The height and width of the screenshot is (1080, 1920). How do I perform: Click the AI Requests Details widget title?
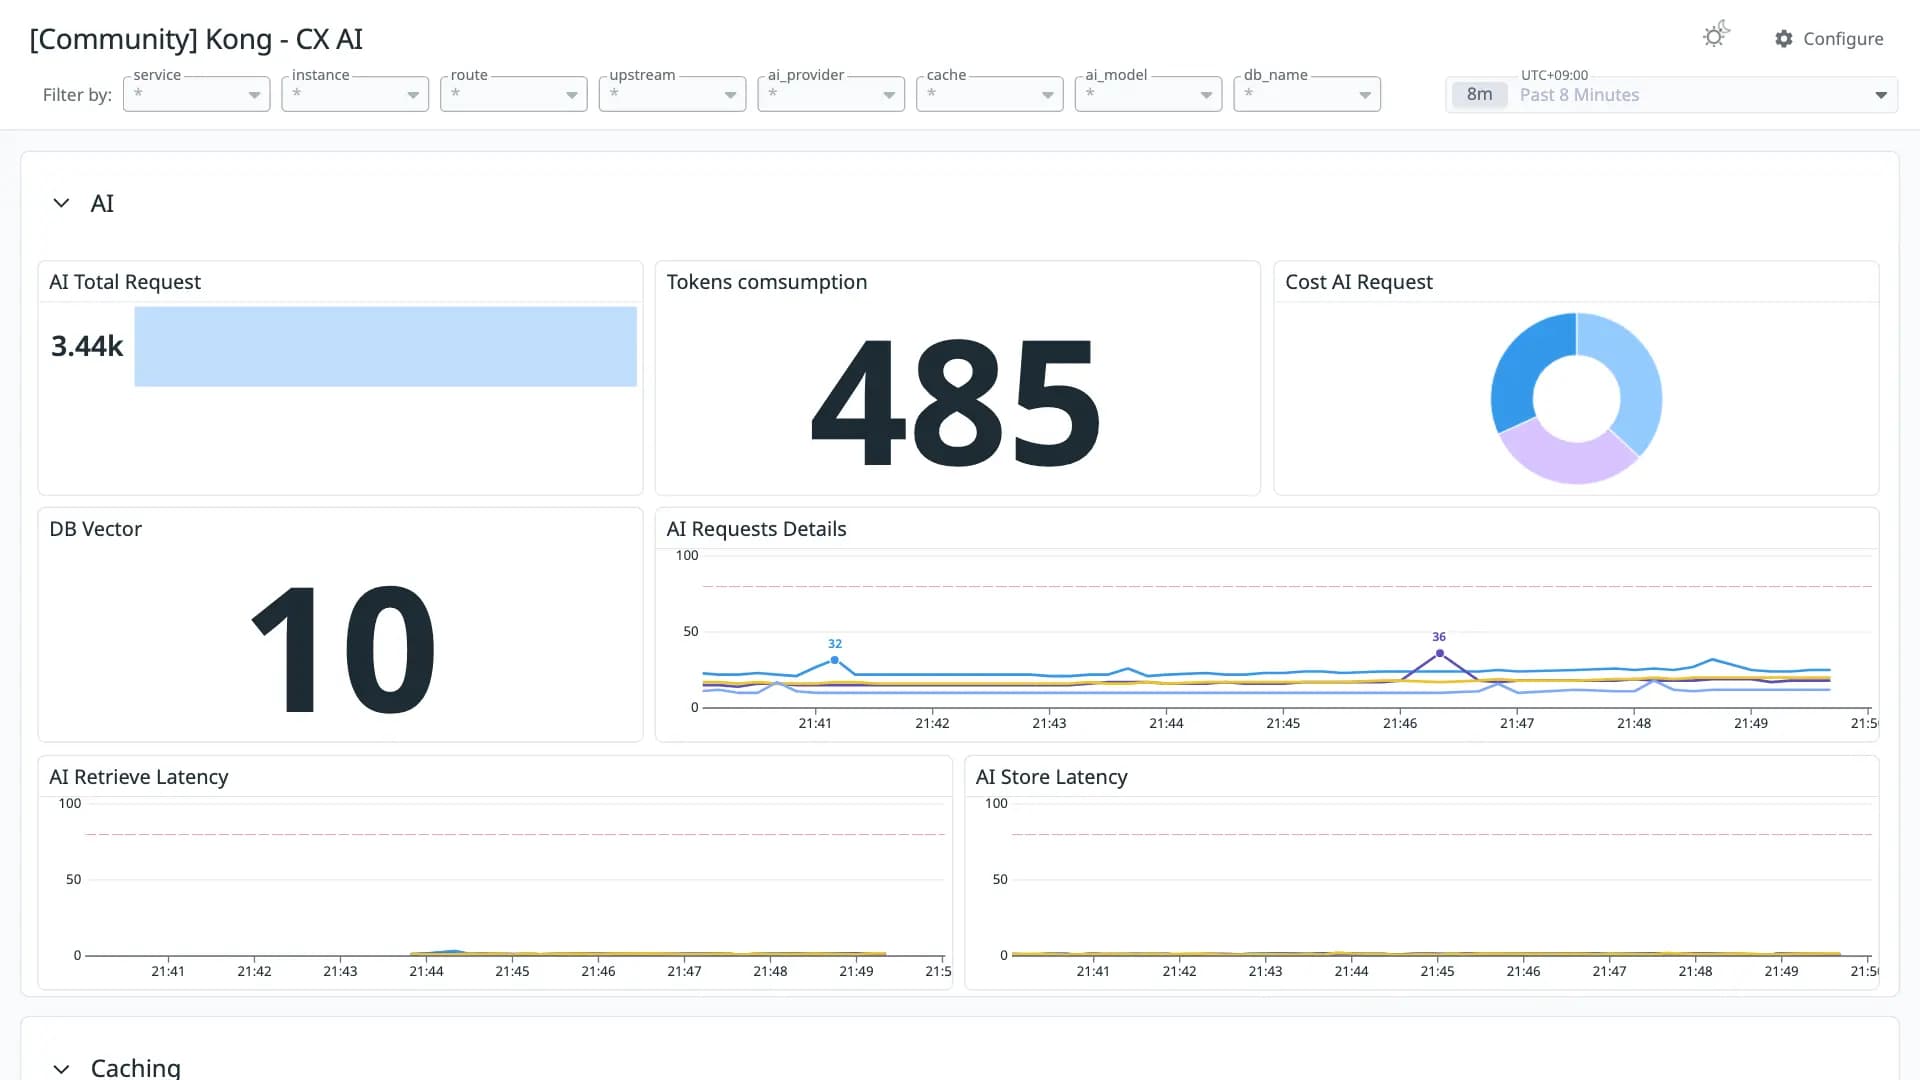click(x=756, y=529)
